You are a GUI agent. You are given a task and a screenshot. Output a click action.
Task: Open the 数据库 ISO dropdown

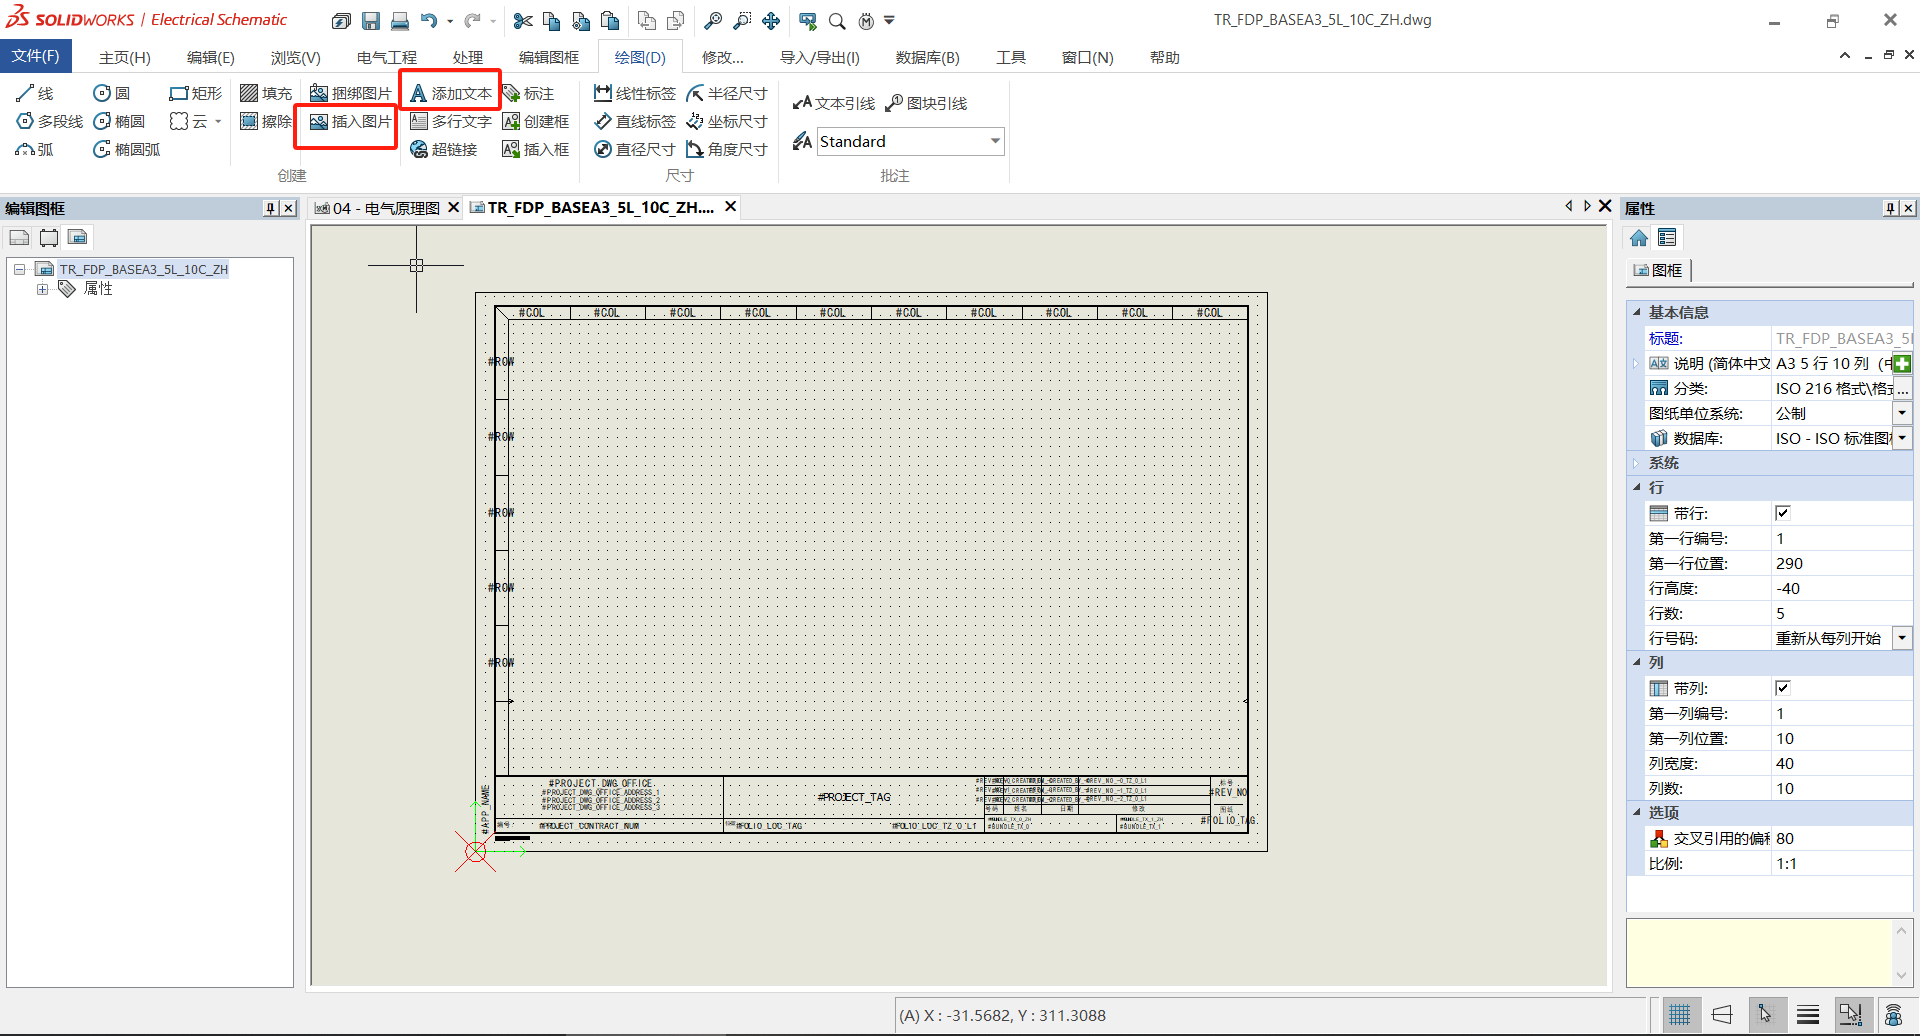click(x=1902, y=438)
